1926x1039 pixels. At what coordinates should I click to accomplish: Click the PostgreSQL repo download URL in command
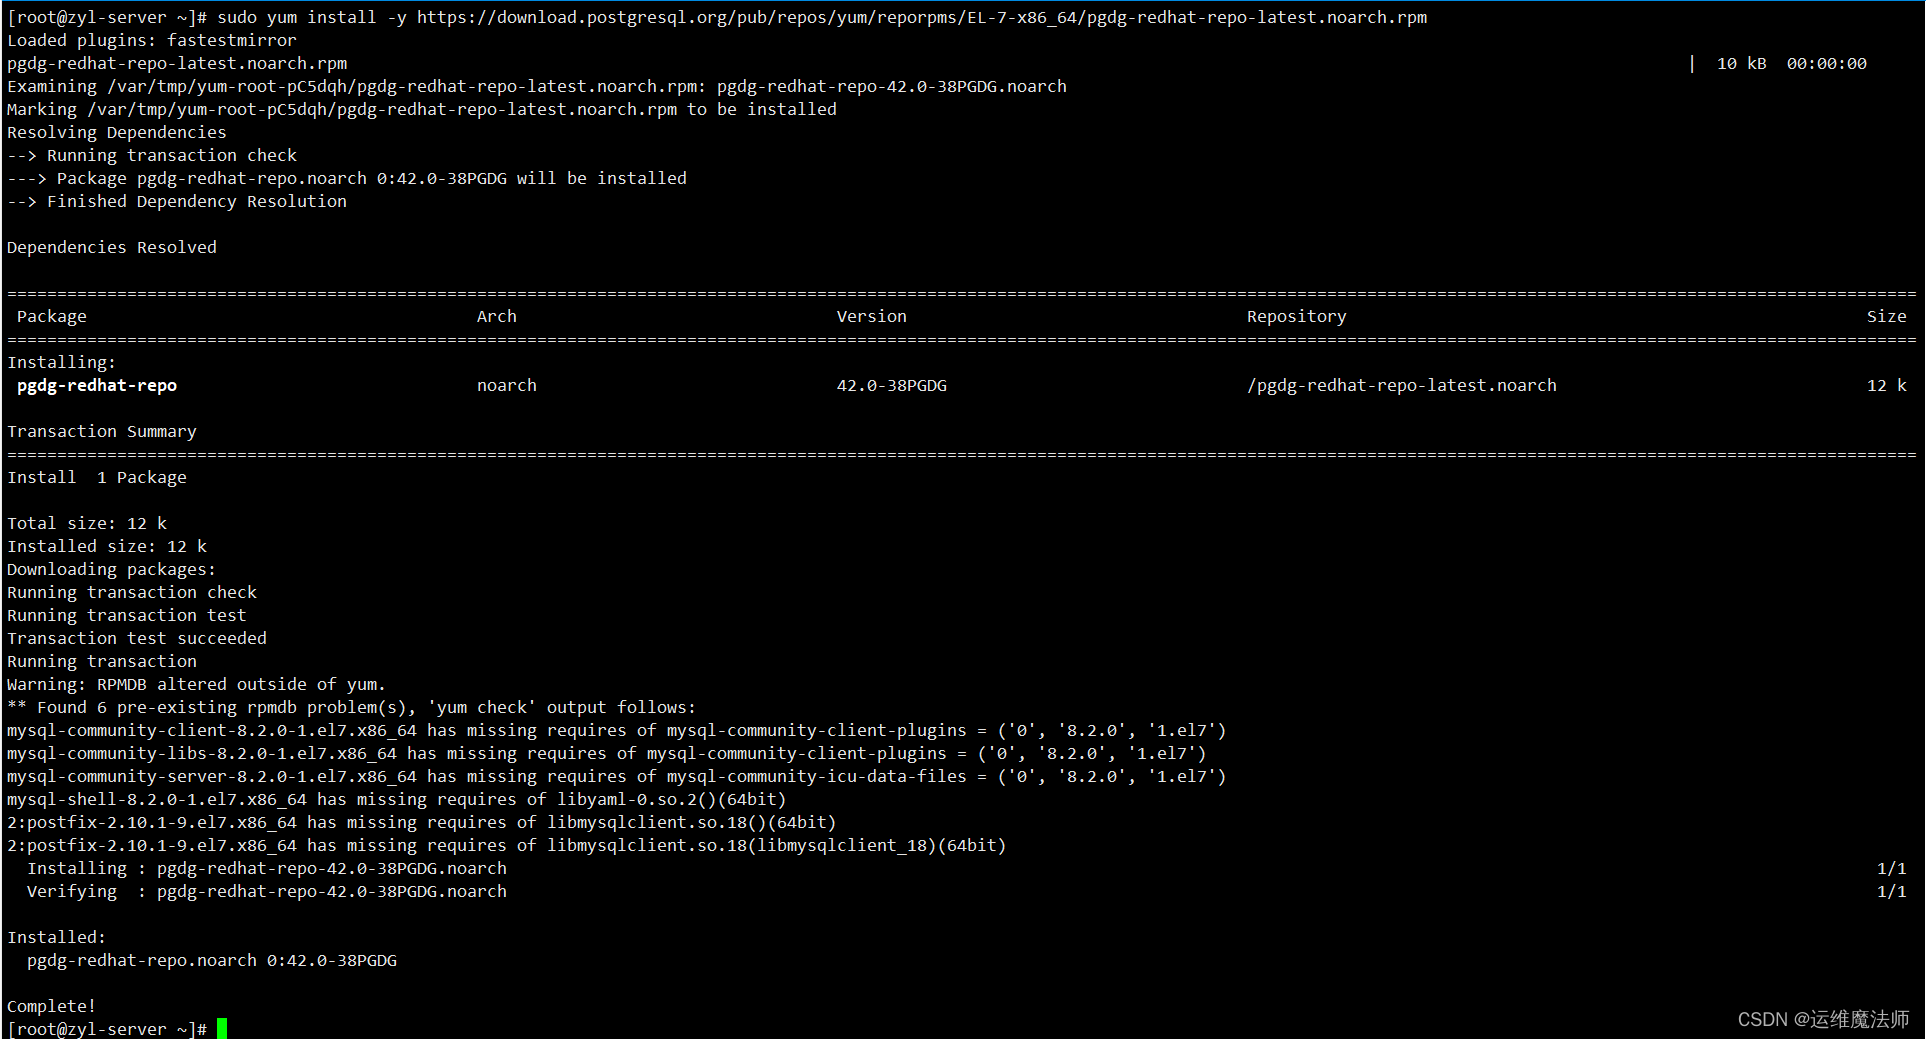point(921,17)
